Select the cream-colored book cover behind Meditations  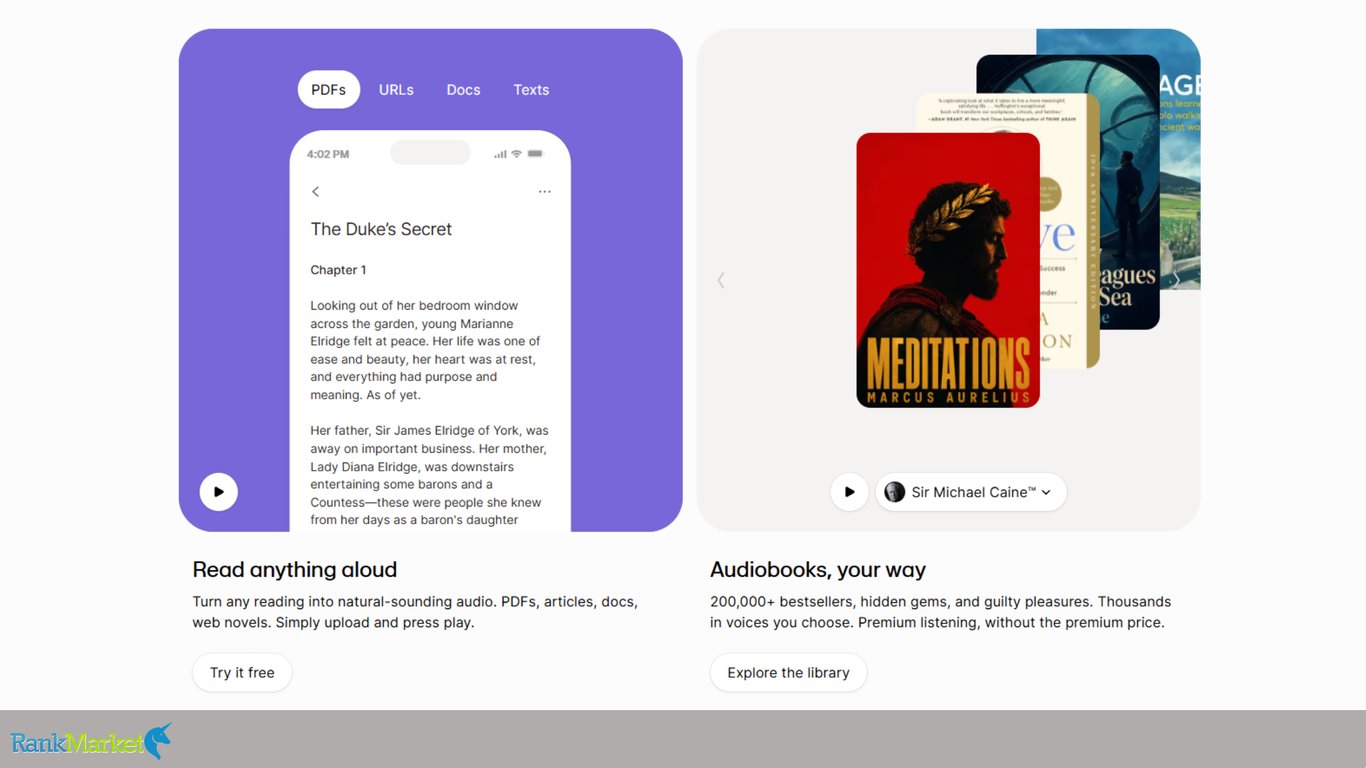[x=1069, y=232]
